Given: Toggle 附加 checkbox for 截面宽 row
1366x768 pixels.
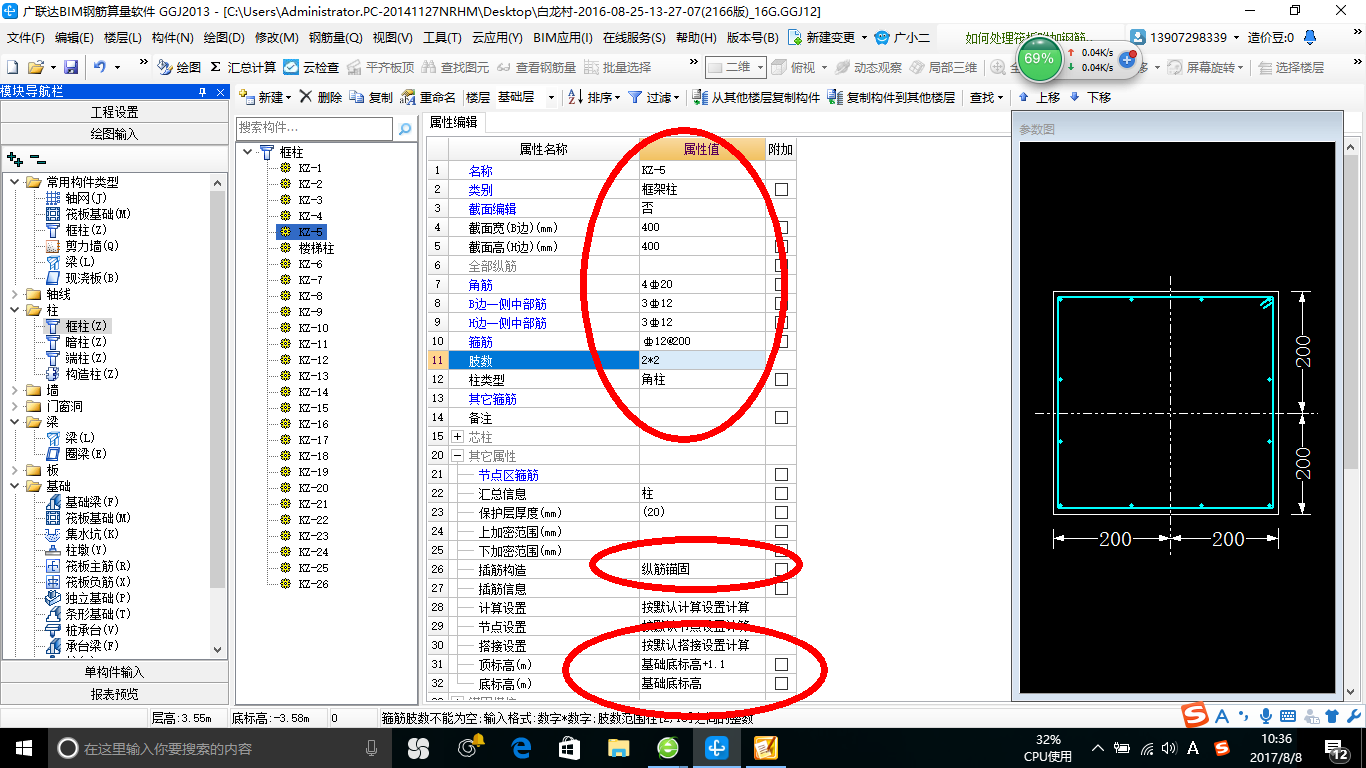Looking at the screenshot, I should (781, 227).
